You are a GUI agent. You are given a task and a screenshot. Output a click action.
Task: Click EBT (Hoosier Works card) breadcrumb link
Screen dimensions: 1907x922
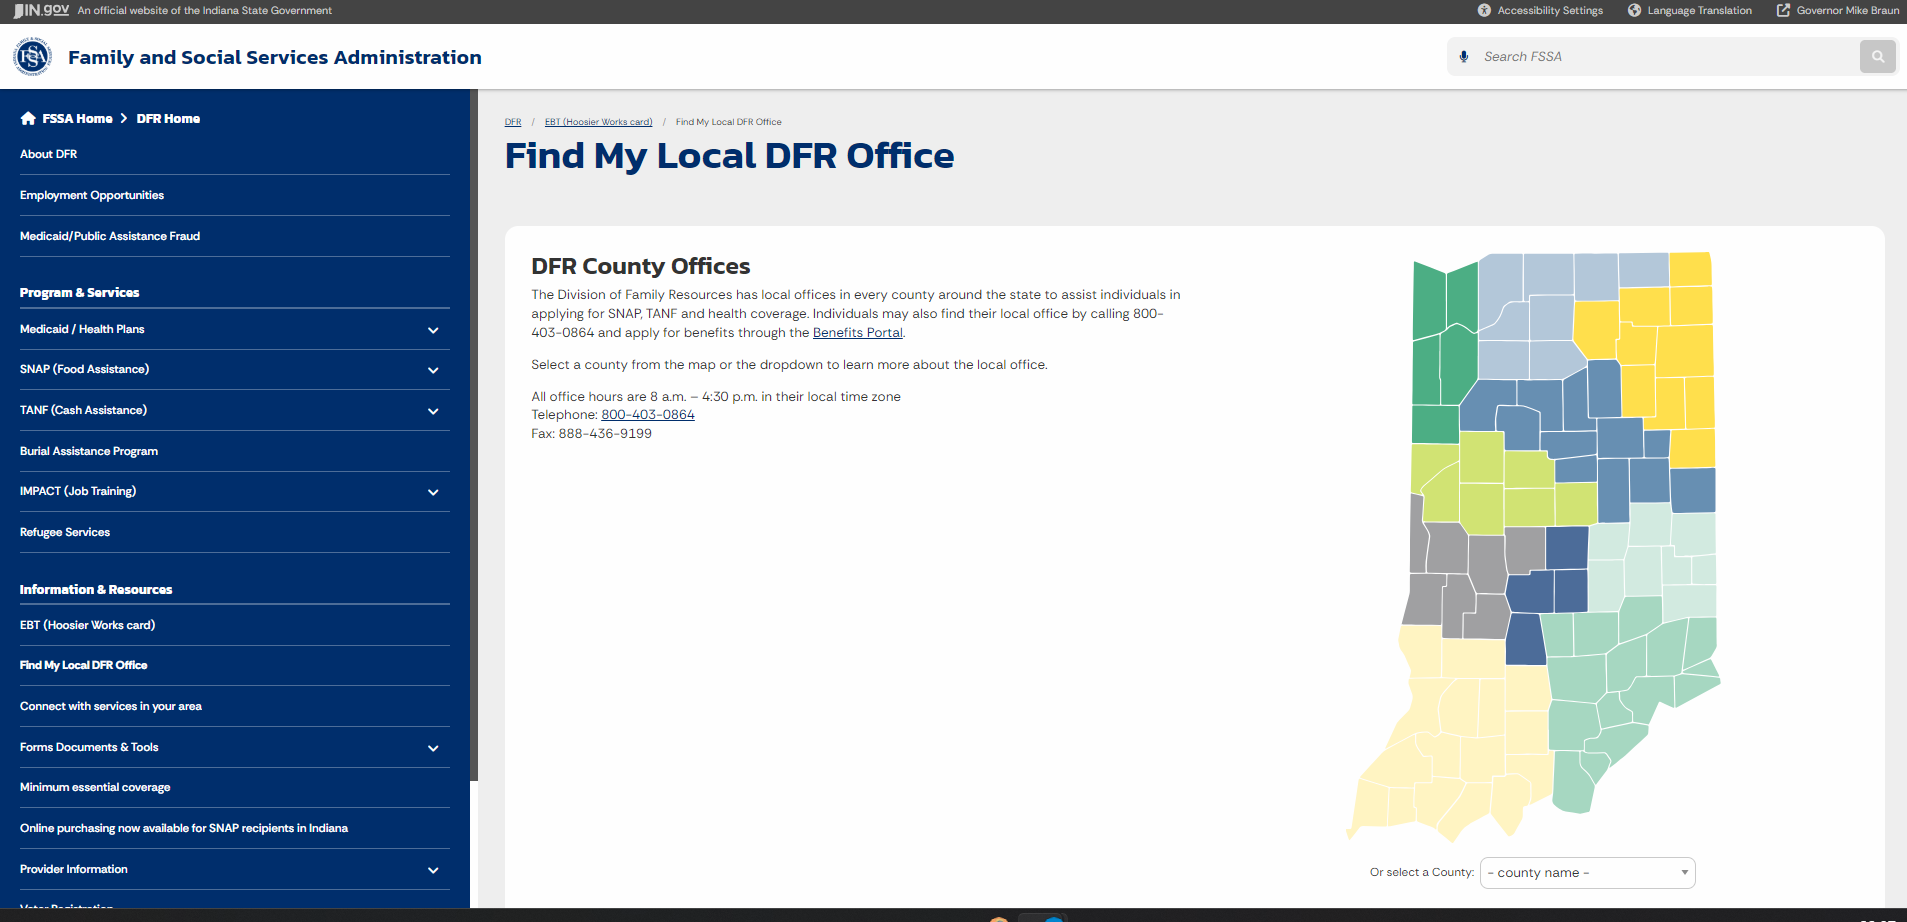click(598, 122)
